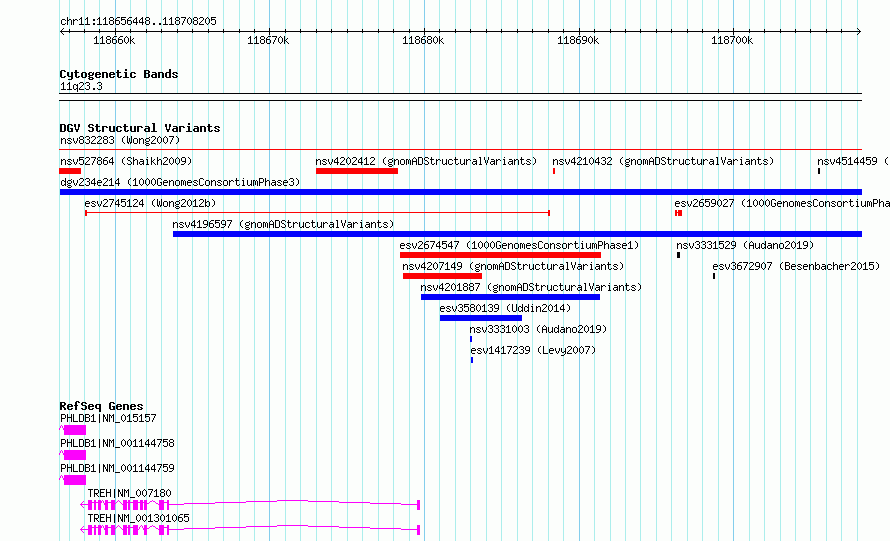Click the TREH|NM_007180 gene label
The image size is (890, 541).
tap(129, 493)
